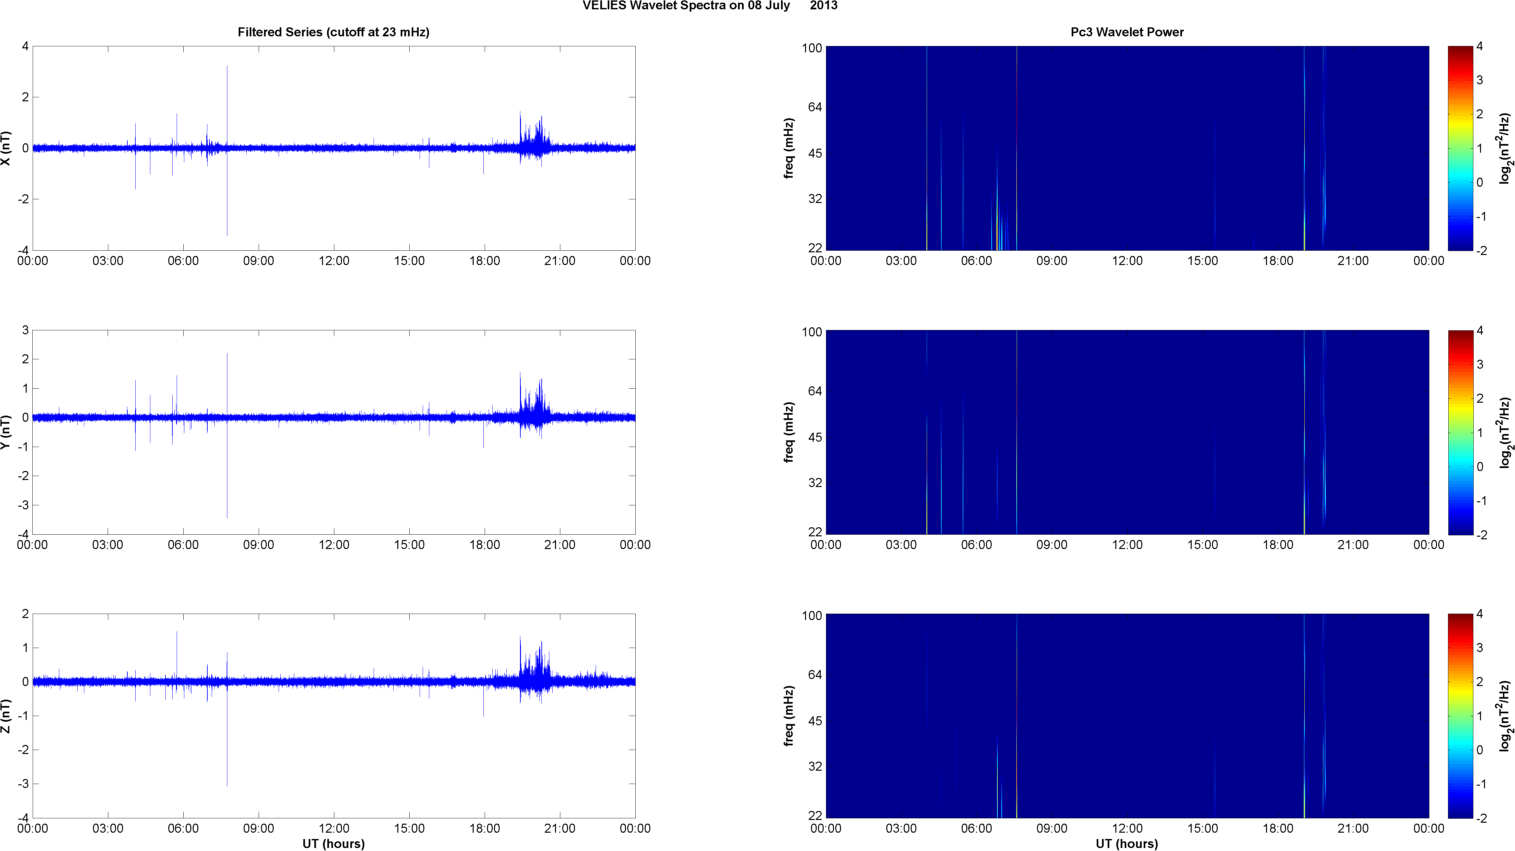Click the 12:00 tick under the top spectrogram

pos(1127,261)
